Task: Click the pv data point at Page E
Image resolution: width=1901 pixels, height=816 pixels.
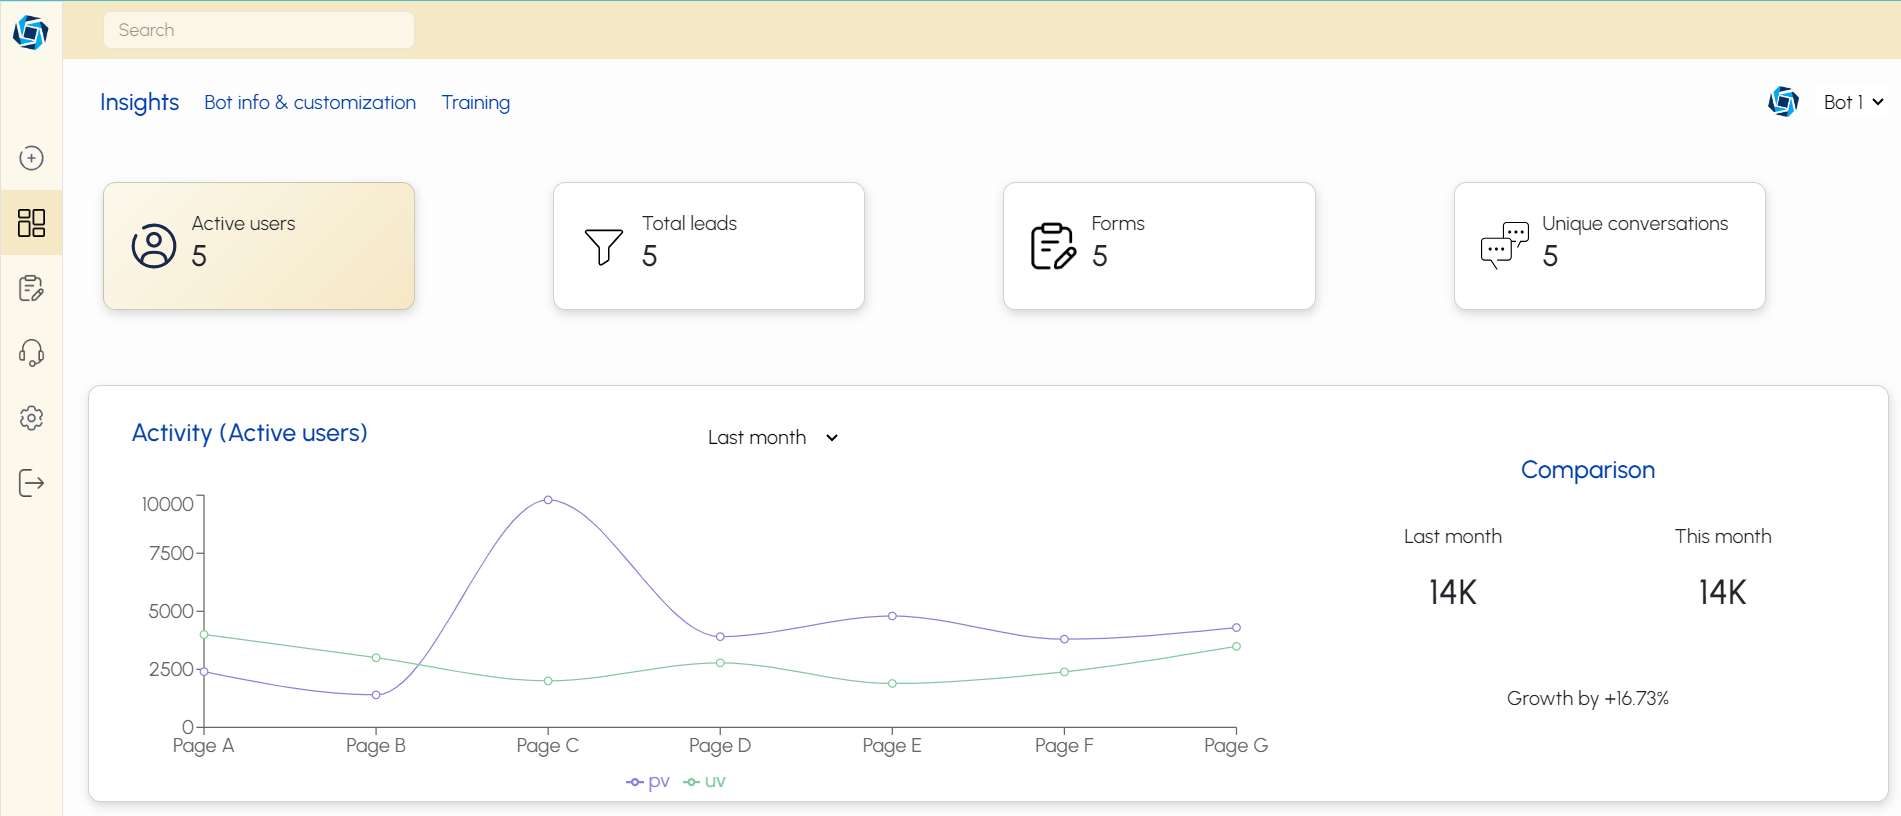Action: point(892,616)
